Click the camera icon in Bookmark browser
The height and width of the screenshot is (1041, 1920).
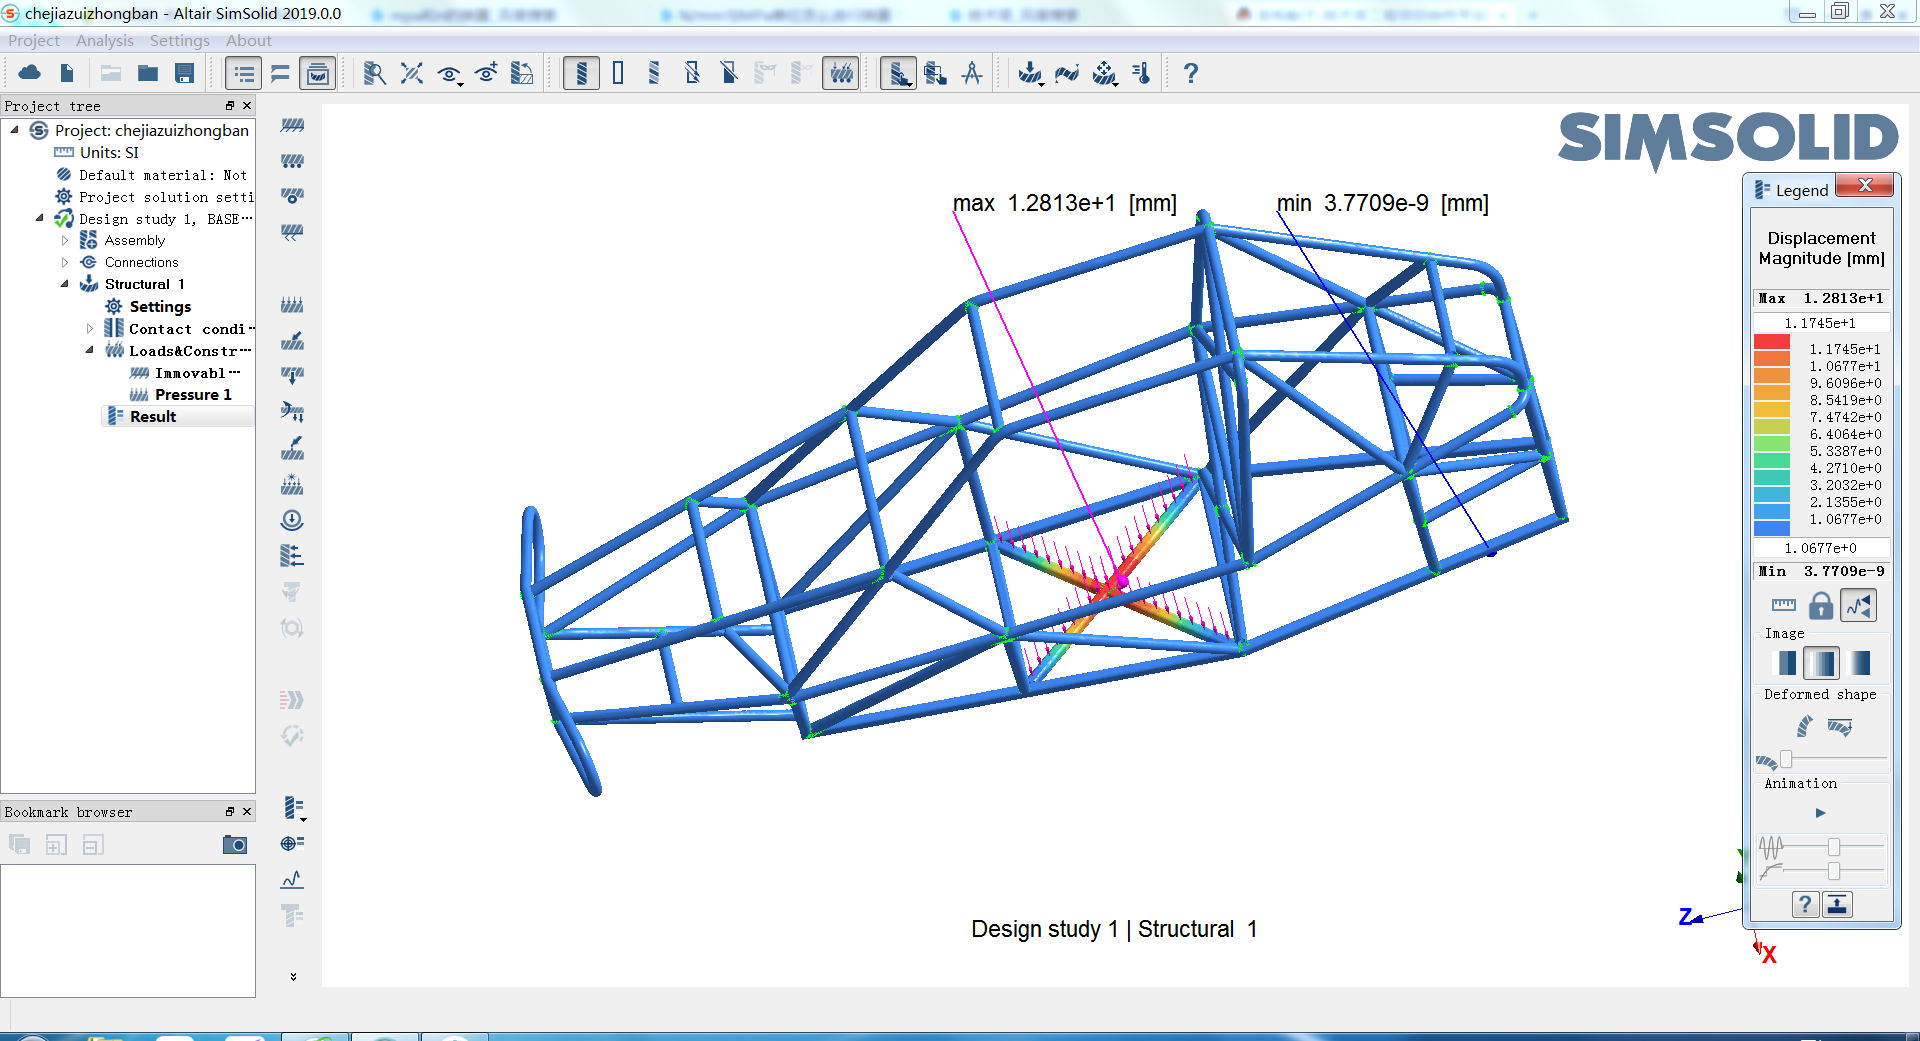click(235, 845)
